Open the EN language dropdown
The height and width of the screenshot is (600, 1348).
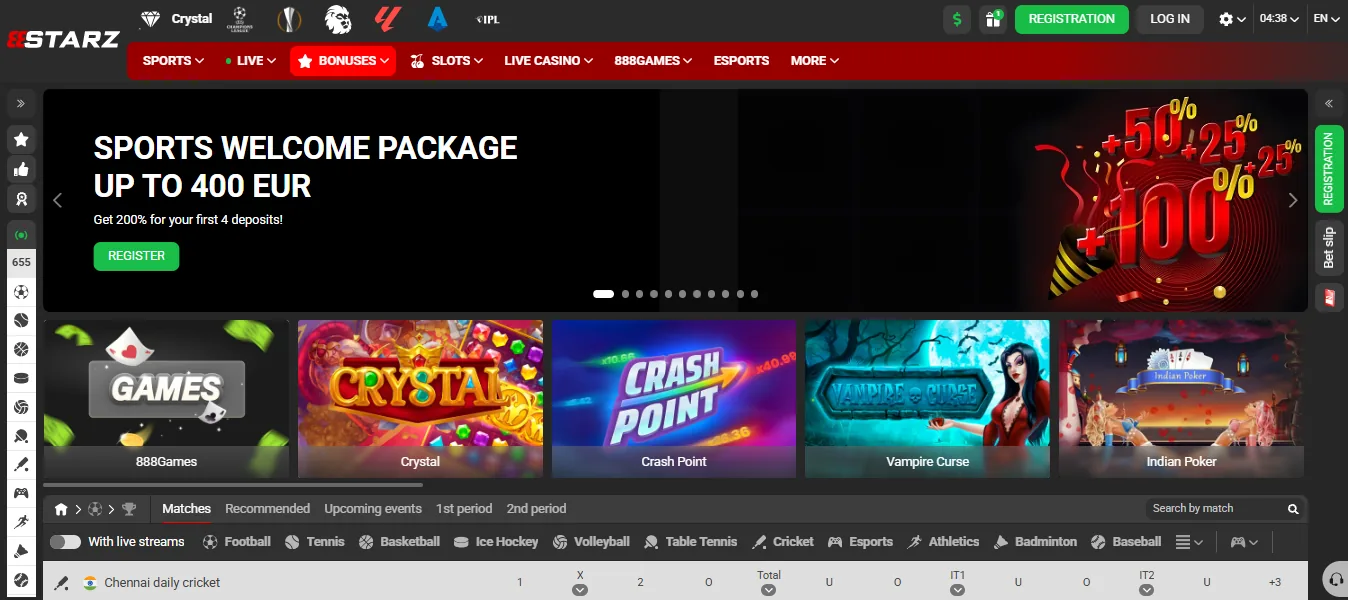click(x=1326, y=19)
